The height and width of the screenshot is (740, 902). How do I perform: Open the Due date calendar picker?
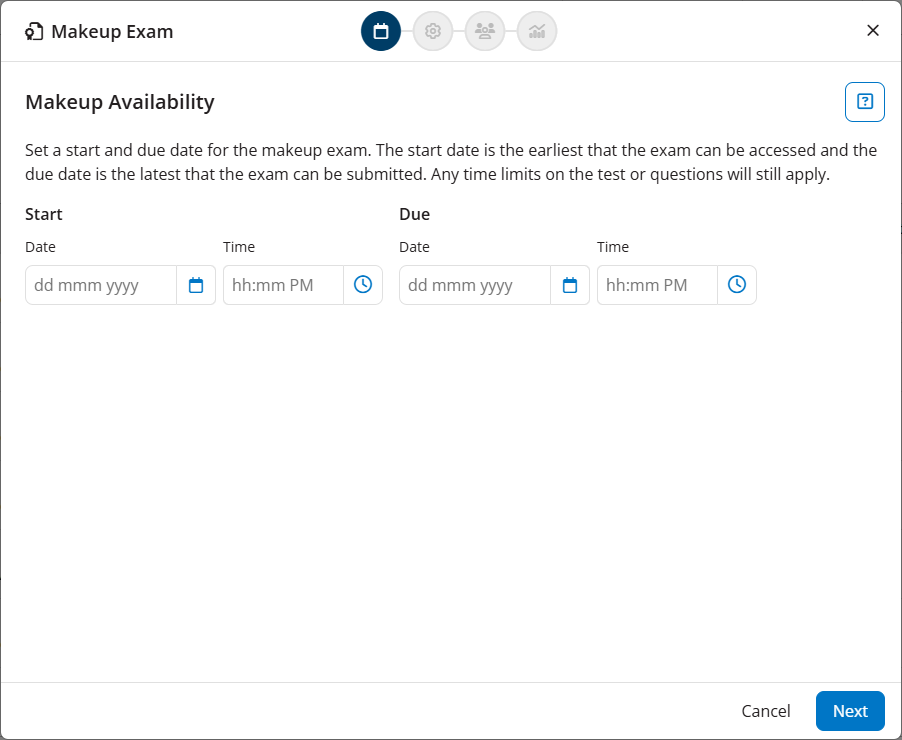coord(570,285)
